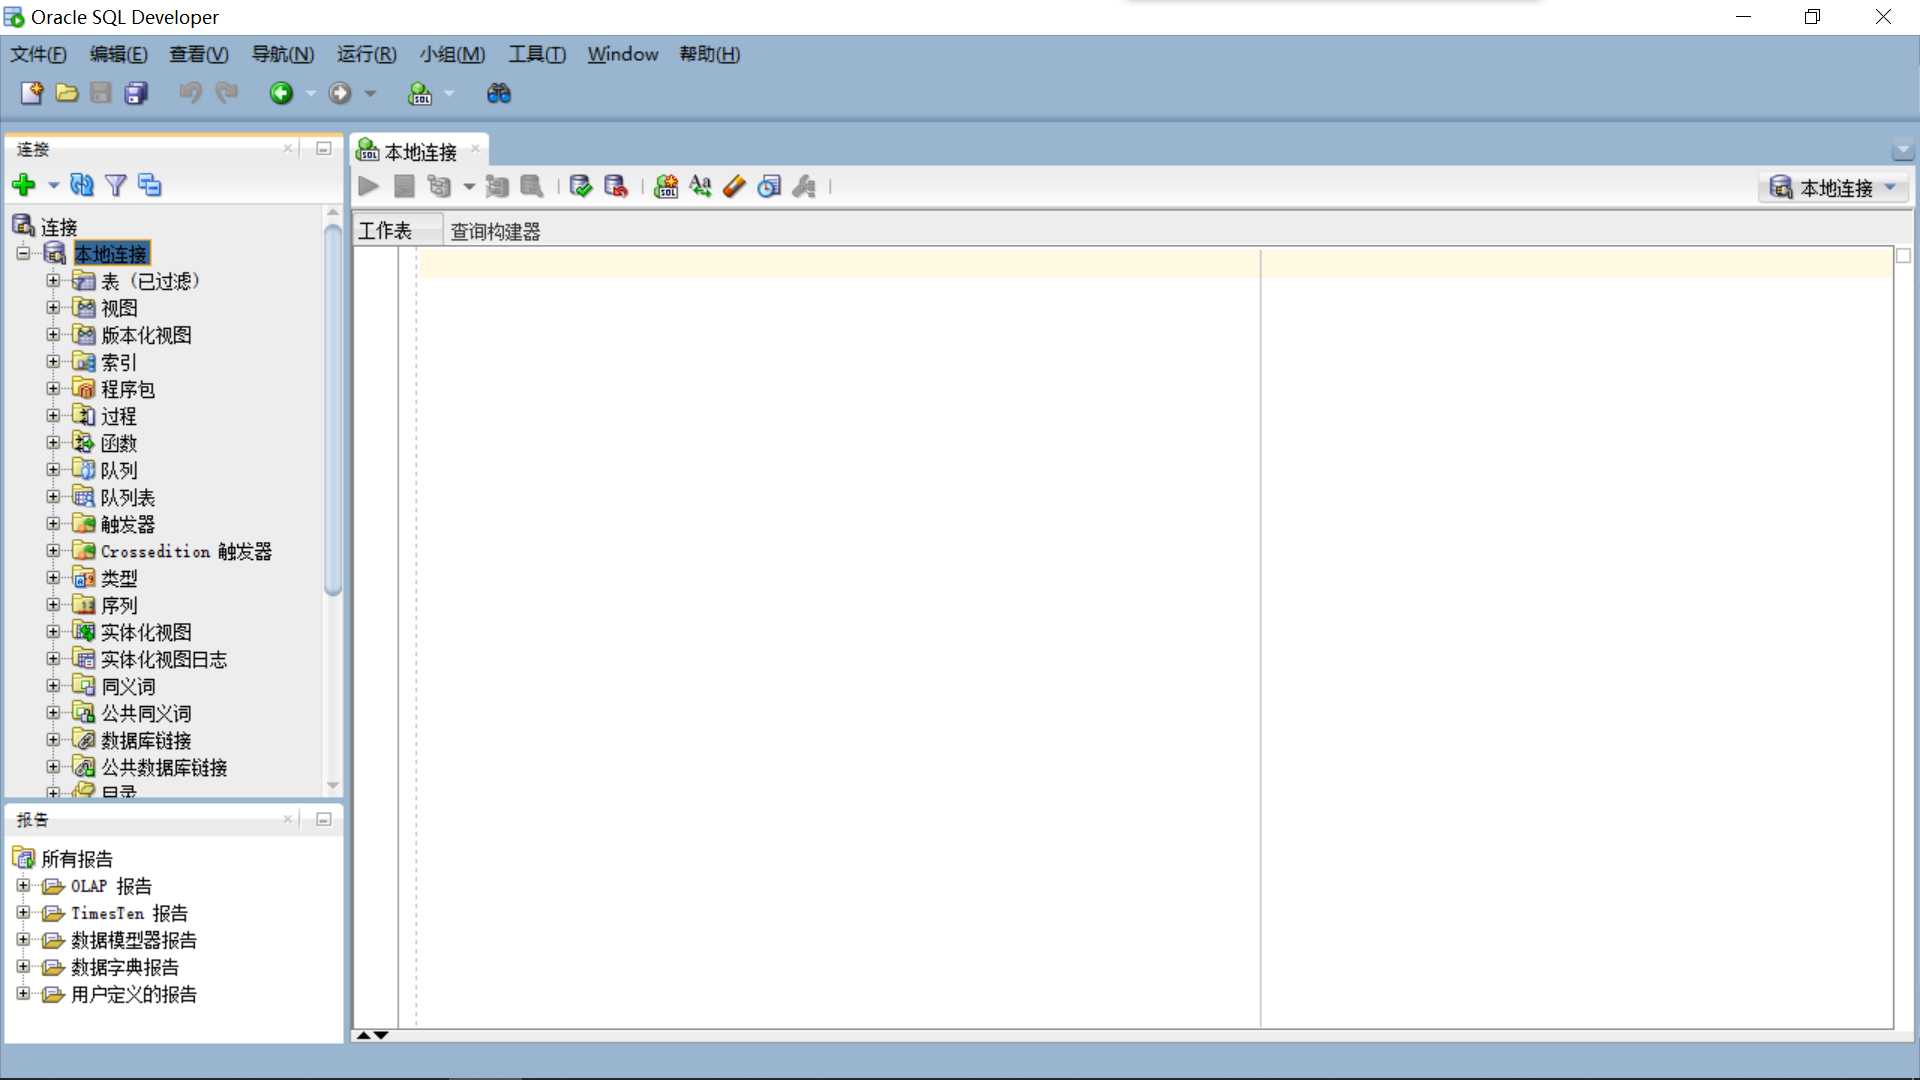Click the Filter funnel icon in connections panel
Viewport: 1920px width, 1080px height.
pyautogui.click(x=116, y=185)
